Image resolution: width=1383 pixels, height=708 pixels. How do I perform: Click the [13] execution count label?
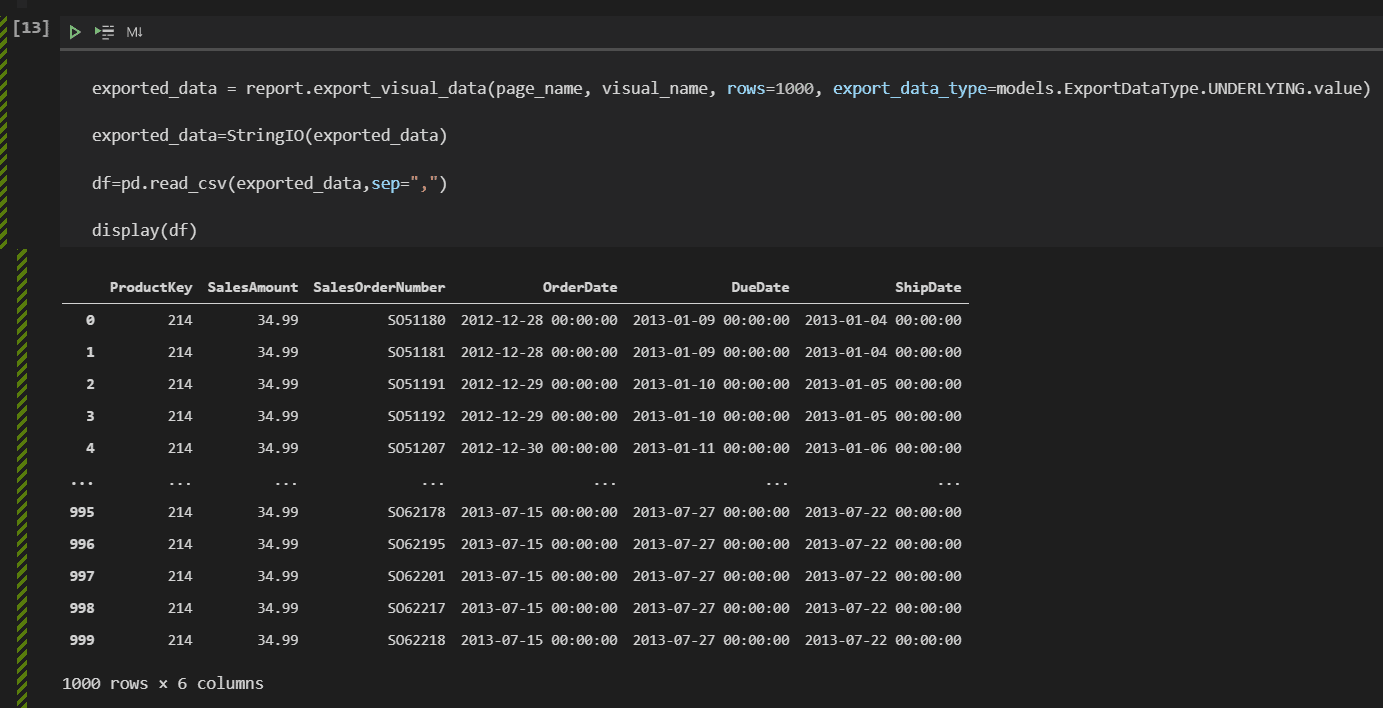(31, 27)
